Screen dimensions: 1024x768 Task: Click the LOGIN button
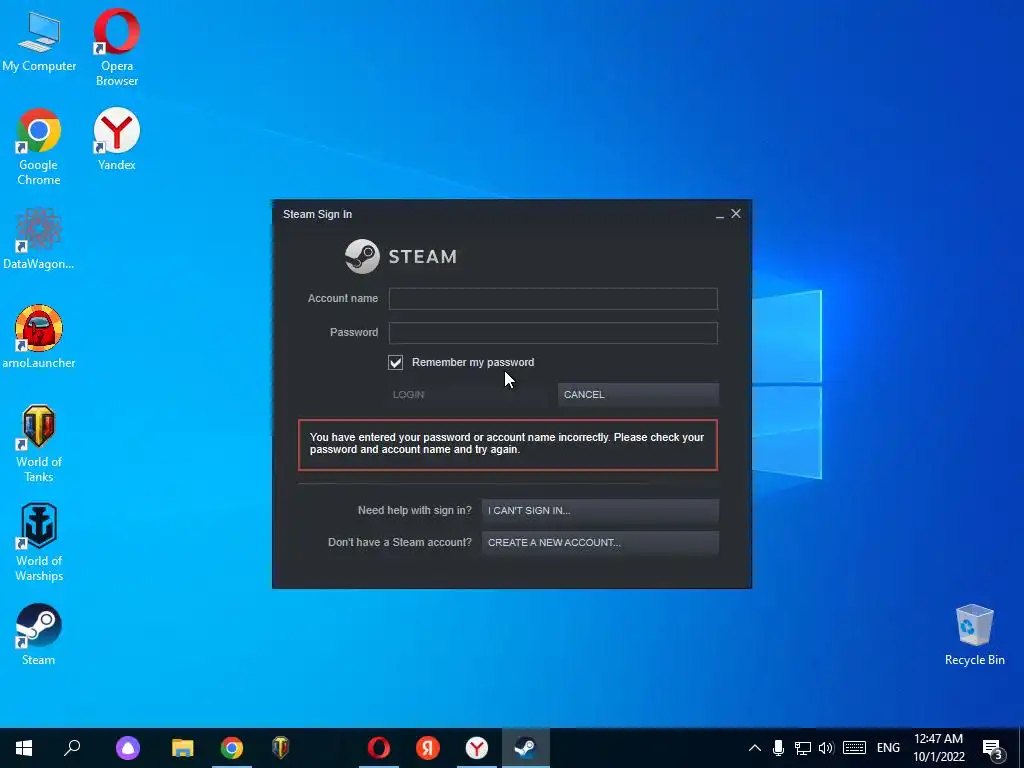click(469, 394)
